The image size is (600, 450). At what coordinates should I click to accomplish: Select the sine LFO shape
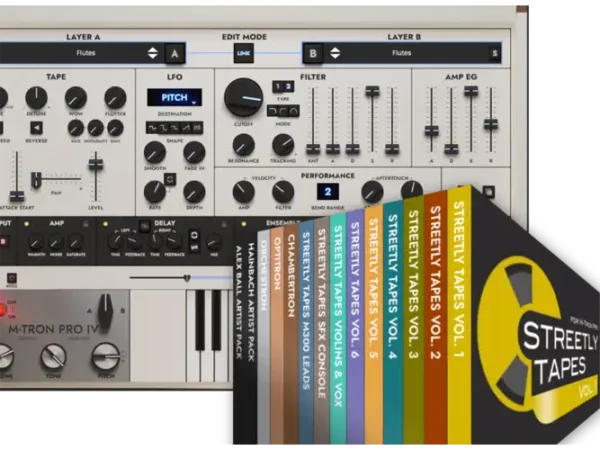click(x=152, y=128)
